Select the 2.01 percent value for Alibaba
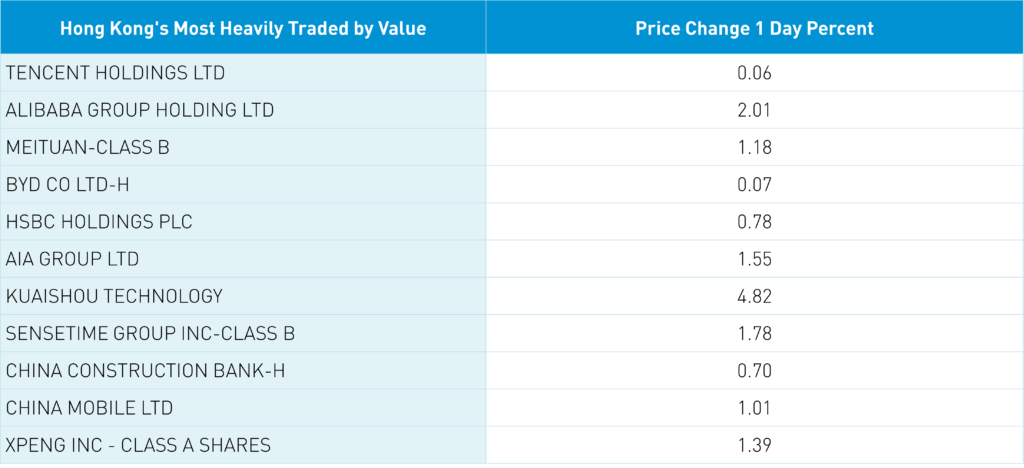The image size is (1024, 468). click(754, 110)
